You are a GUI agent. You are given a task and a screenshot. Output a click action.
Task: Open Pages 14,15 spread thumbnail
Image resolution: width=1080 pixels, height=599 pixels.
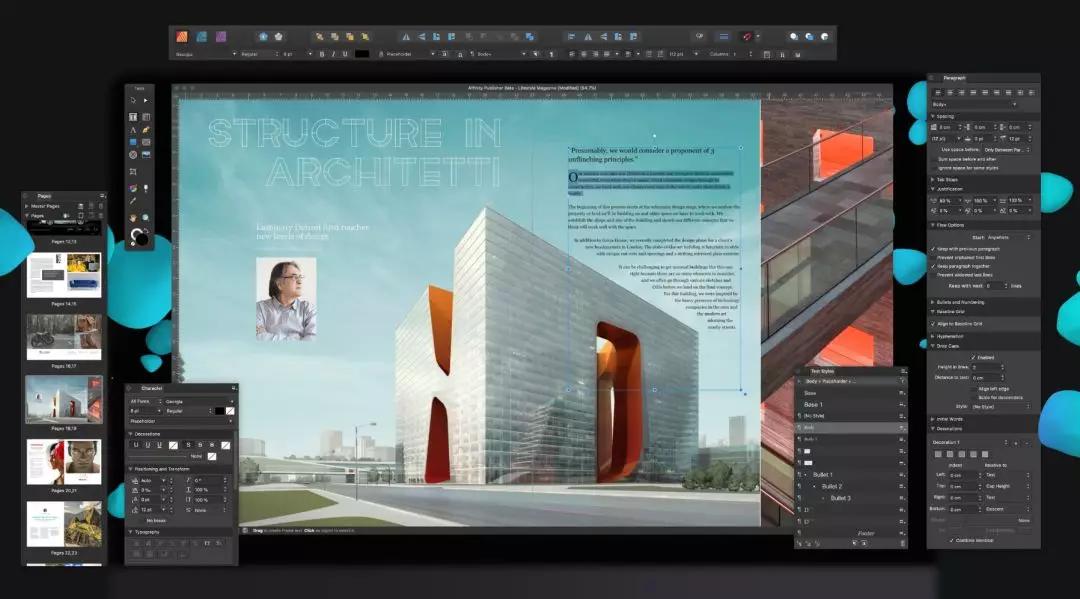64,275
